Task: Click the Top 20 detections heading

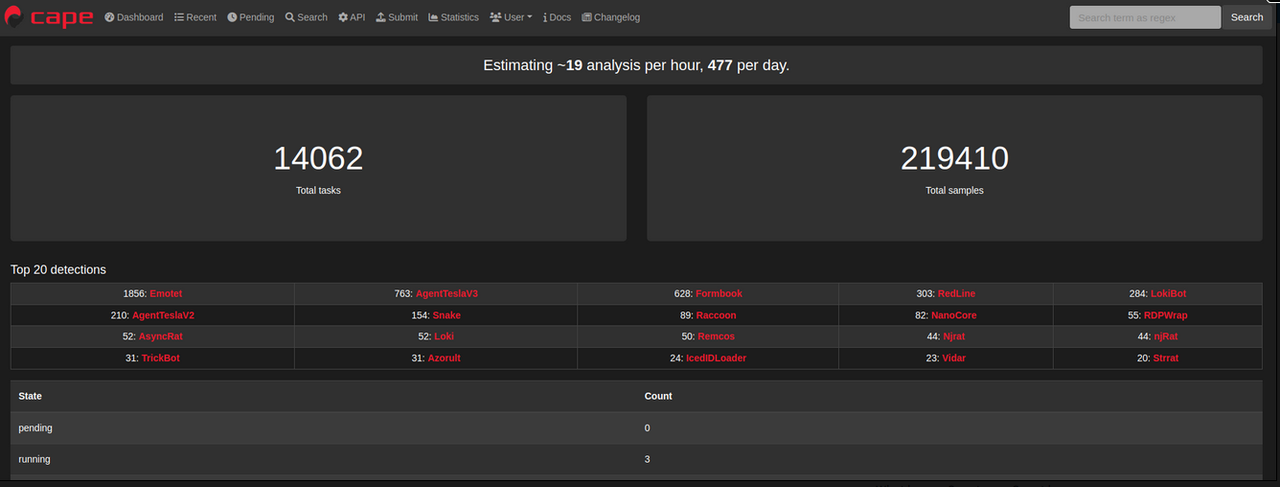Action: (x=58, y=270)
